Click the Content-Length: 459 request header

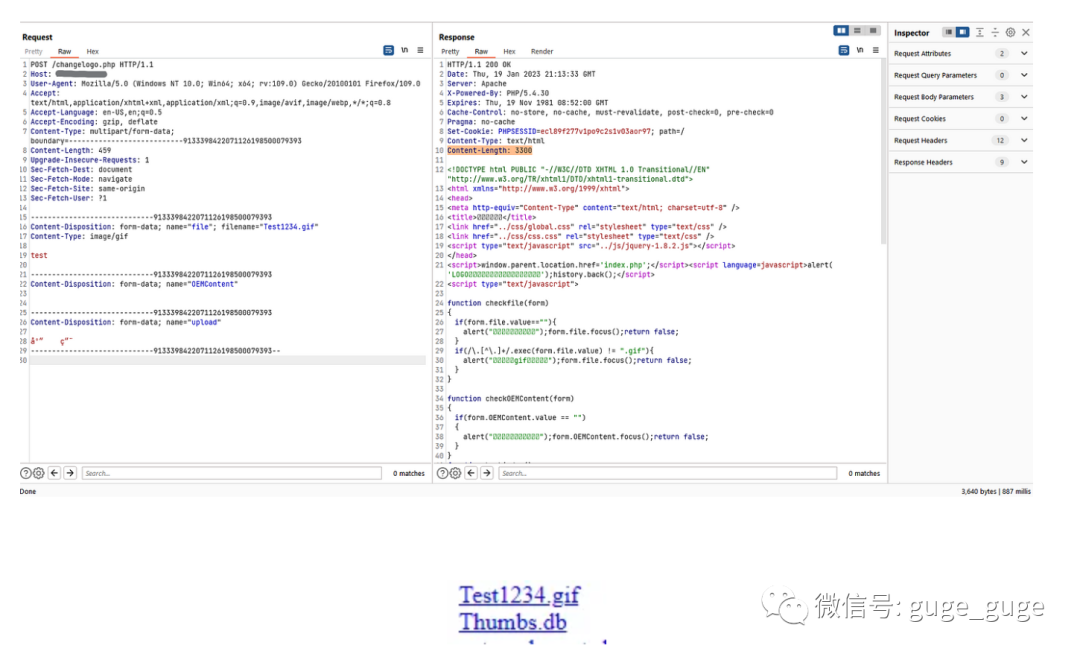pos(70,150)
